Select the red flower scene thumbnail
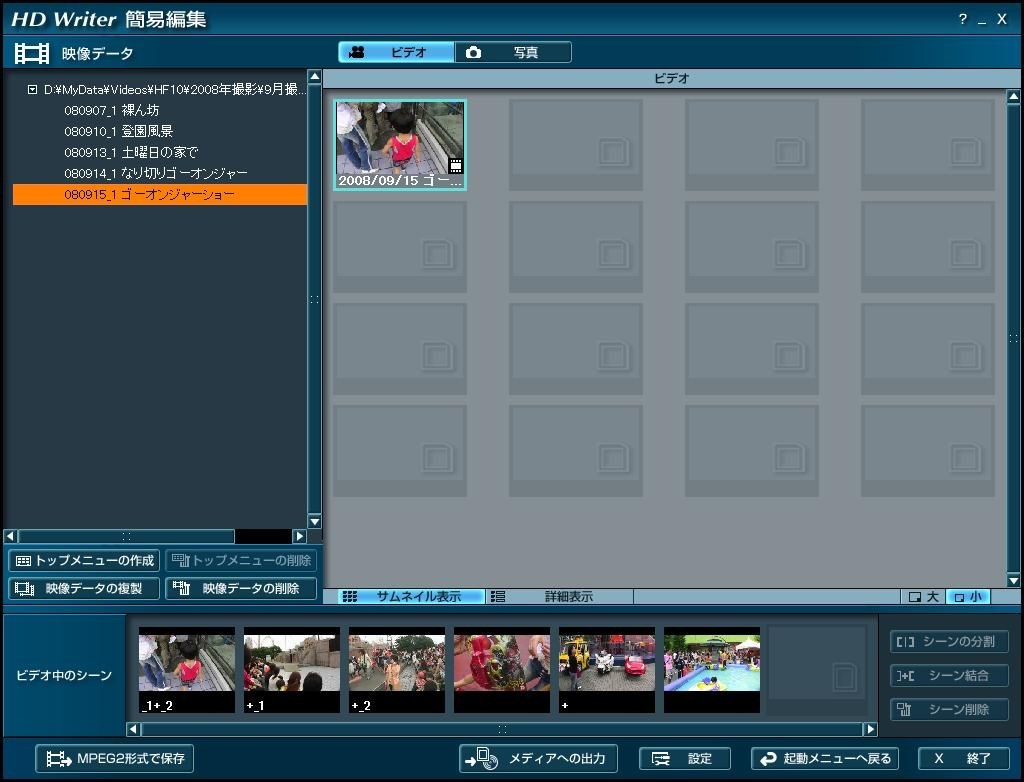 click(x=502, y=670)
